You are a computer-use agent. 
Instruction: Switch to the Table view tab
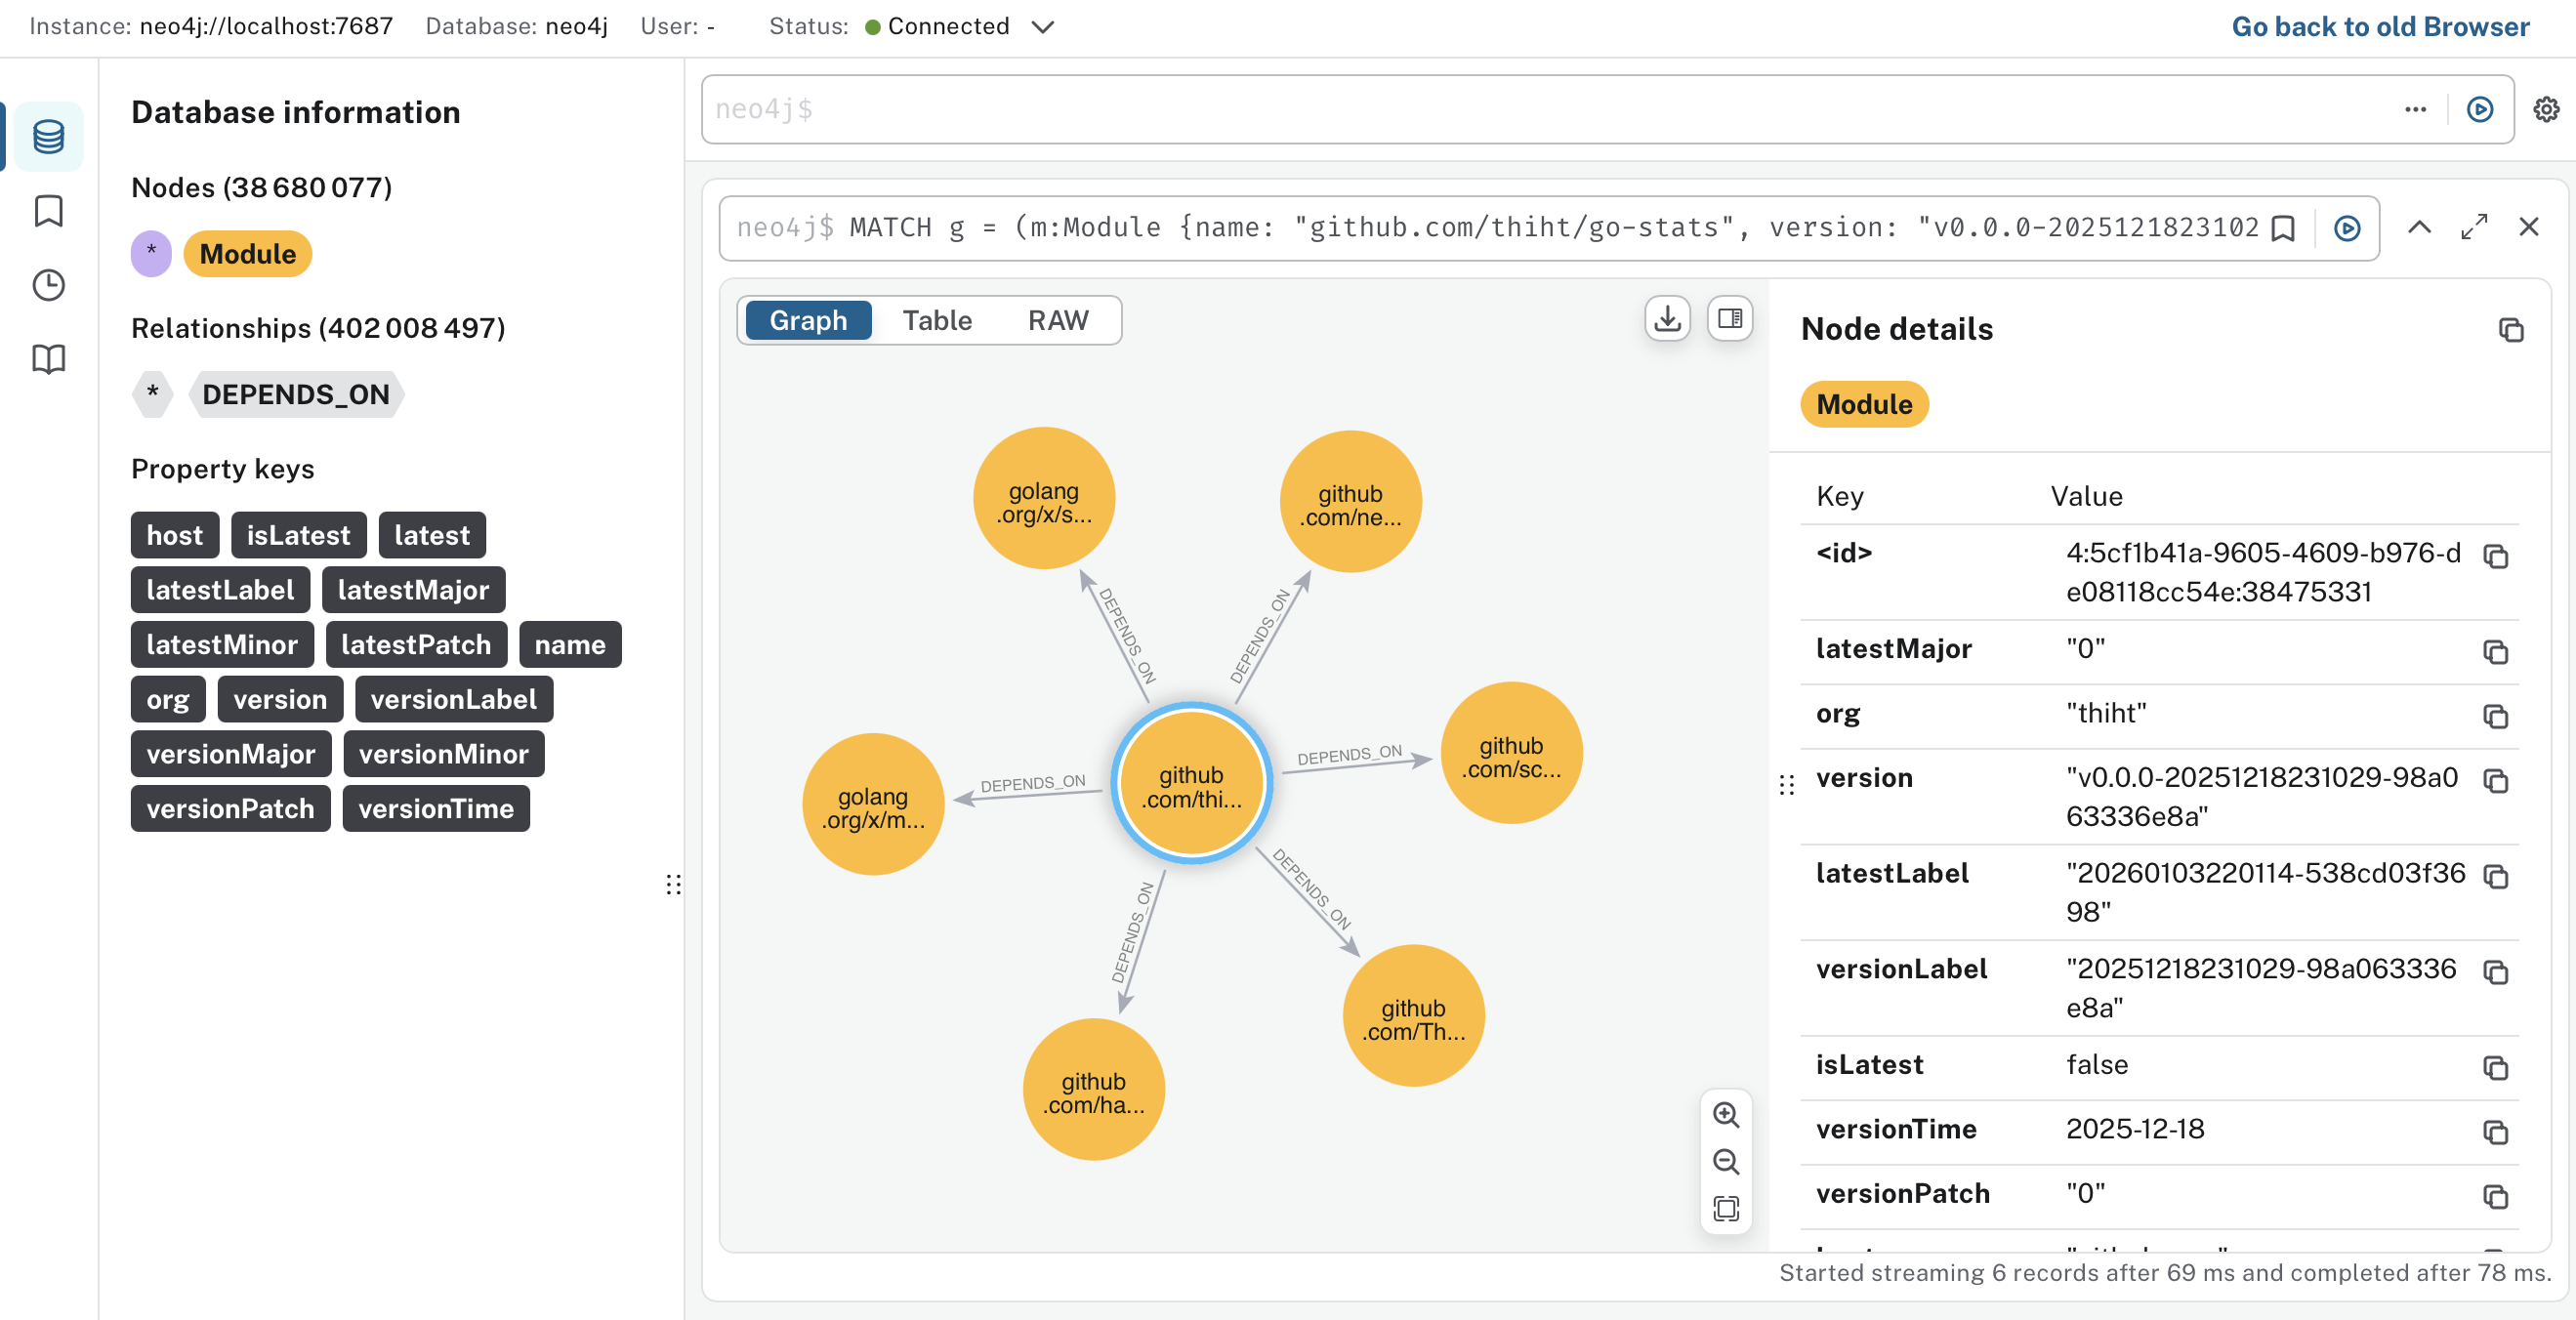click(937, 320)
